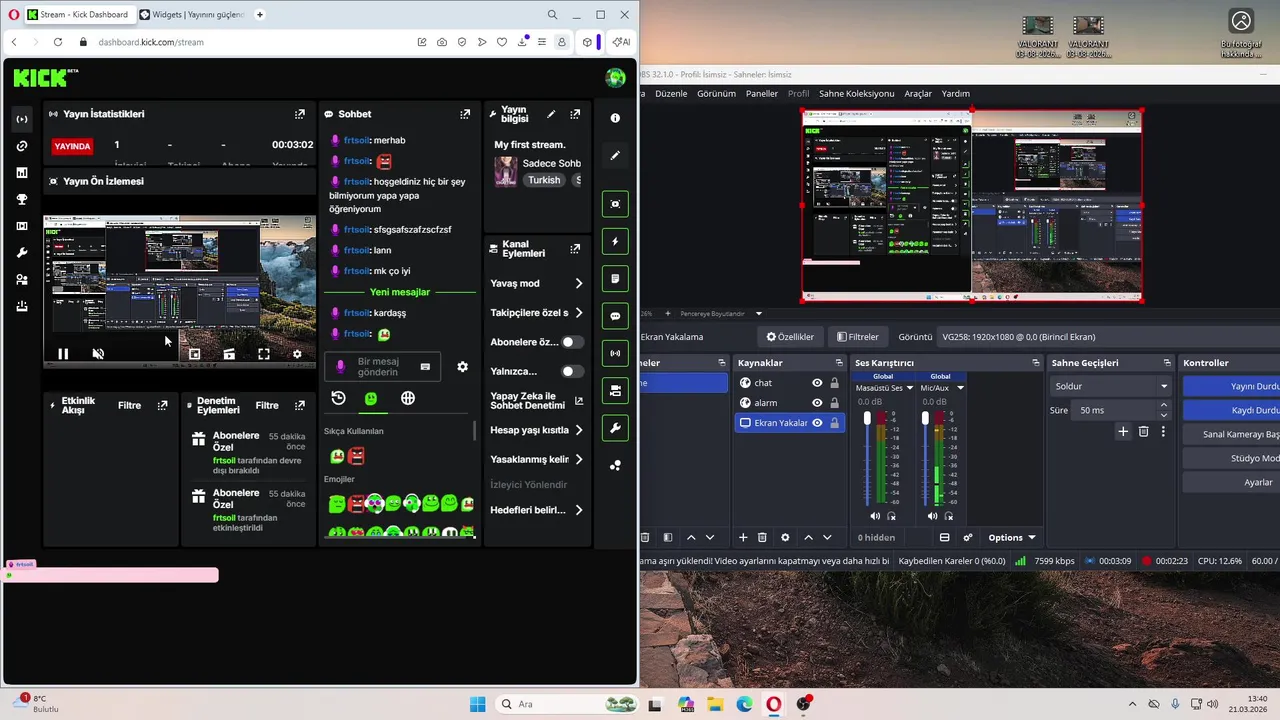Open the trophy icon in Kick left sidebar
Screen dimensions: 1280x720
22,199
